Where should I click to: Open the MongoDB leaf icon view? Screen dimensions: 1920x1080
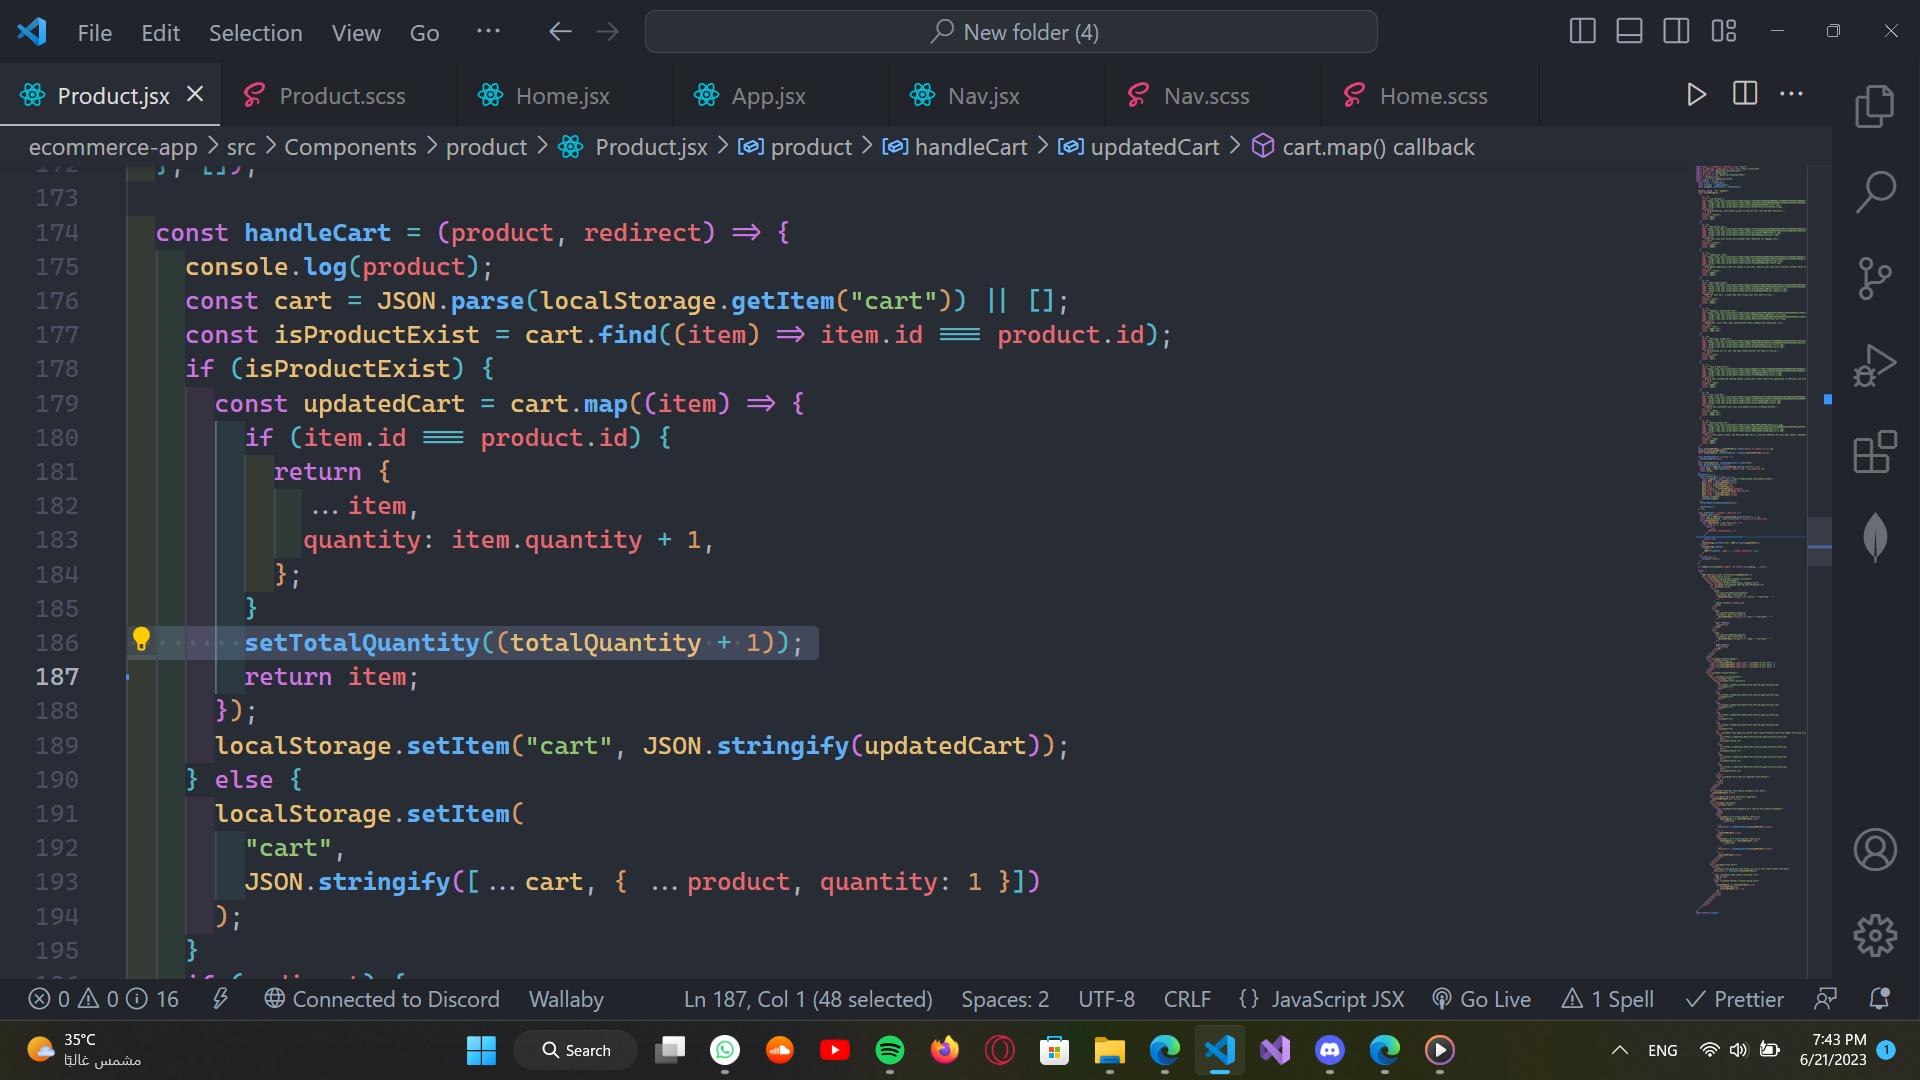(1874, 538)
